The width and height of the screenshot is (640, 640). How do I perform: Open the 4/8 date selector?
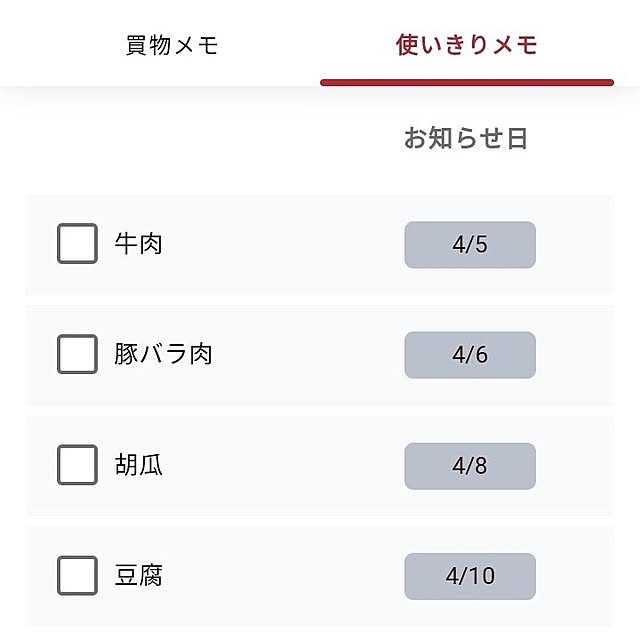click(x=469, y=466)
